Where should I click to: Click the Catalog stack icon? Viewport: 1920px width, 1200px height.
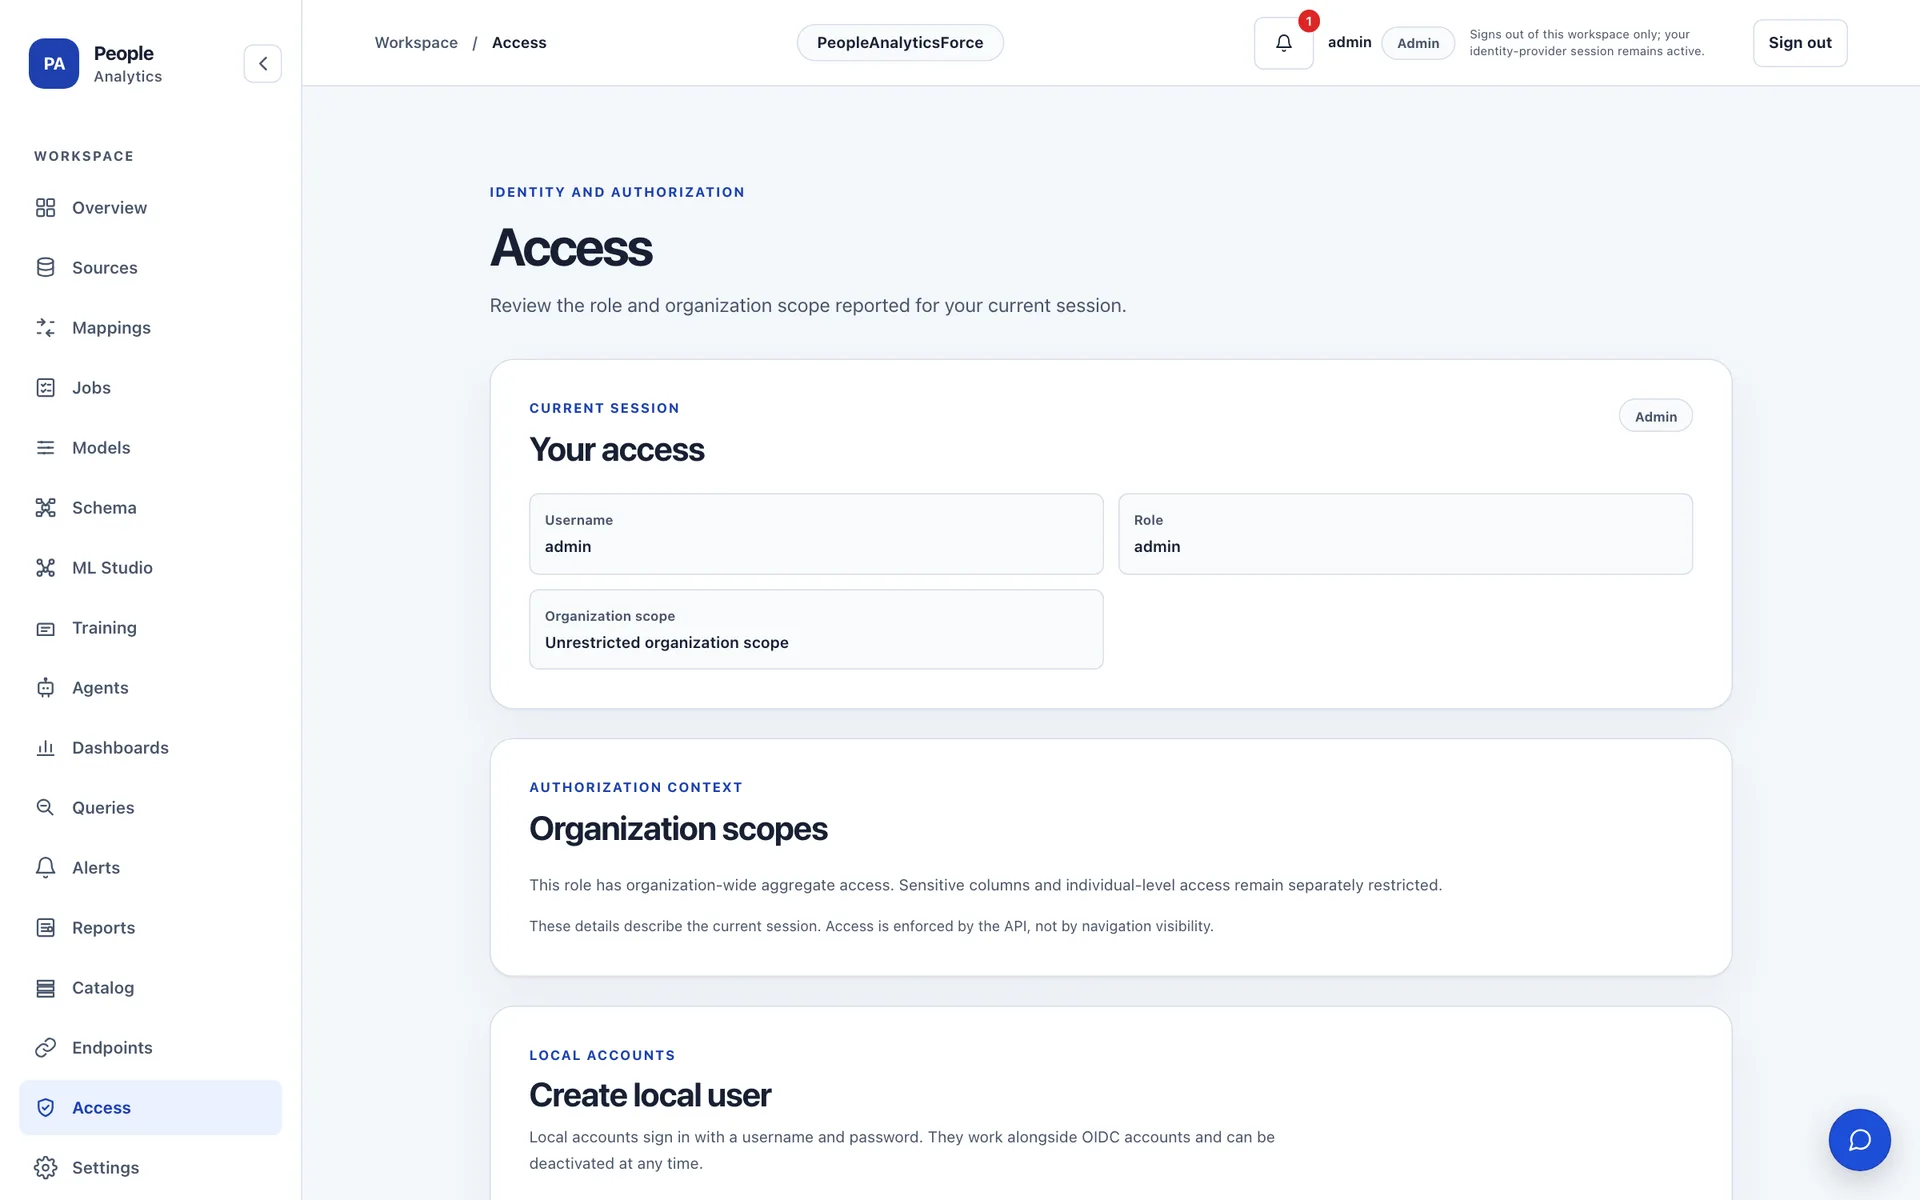pyautogui.click(x=45, y=987)
